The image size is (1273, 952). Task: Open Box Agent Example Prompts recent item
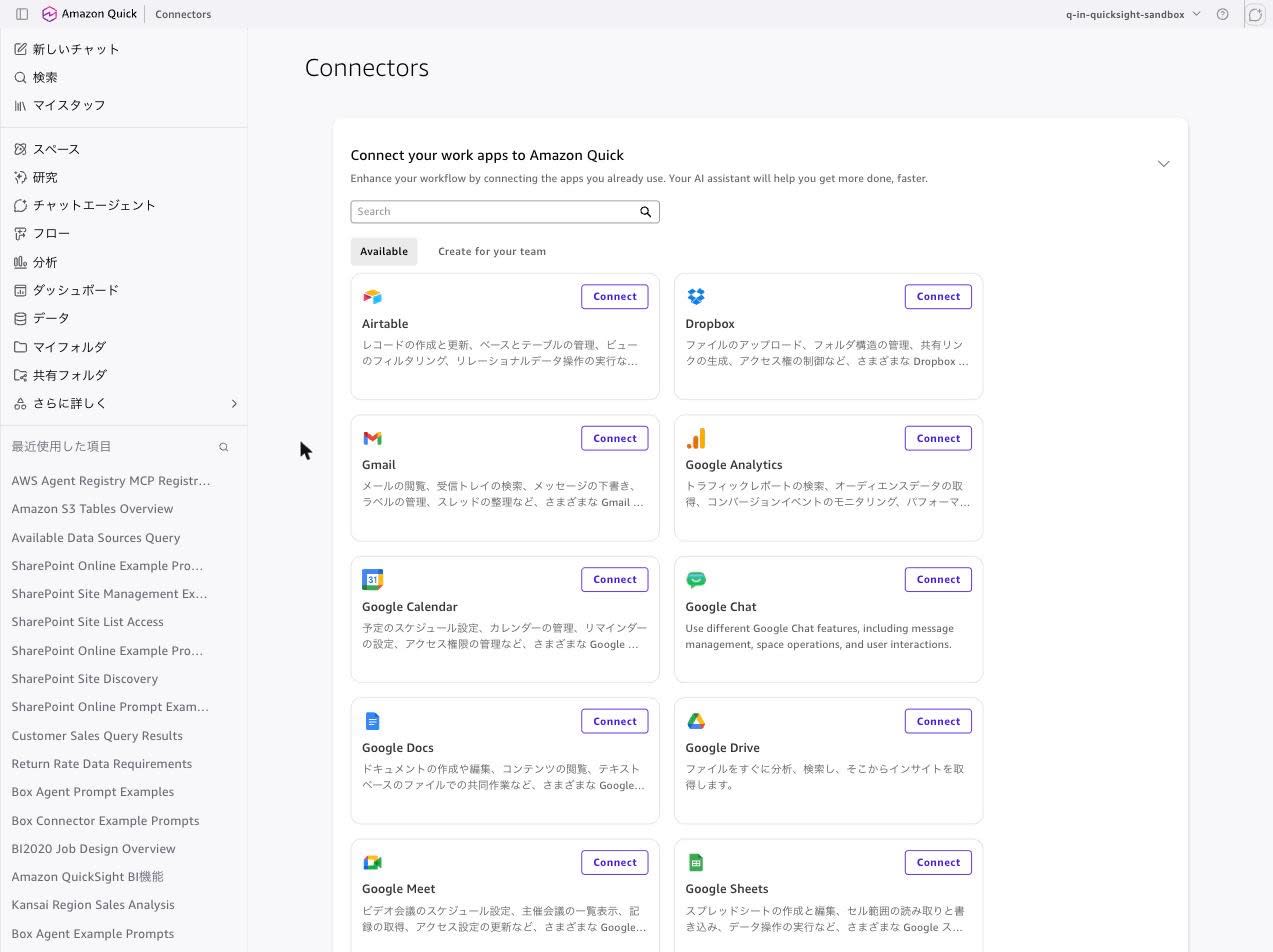tap(93, 934)
